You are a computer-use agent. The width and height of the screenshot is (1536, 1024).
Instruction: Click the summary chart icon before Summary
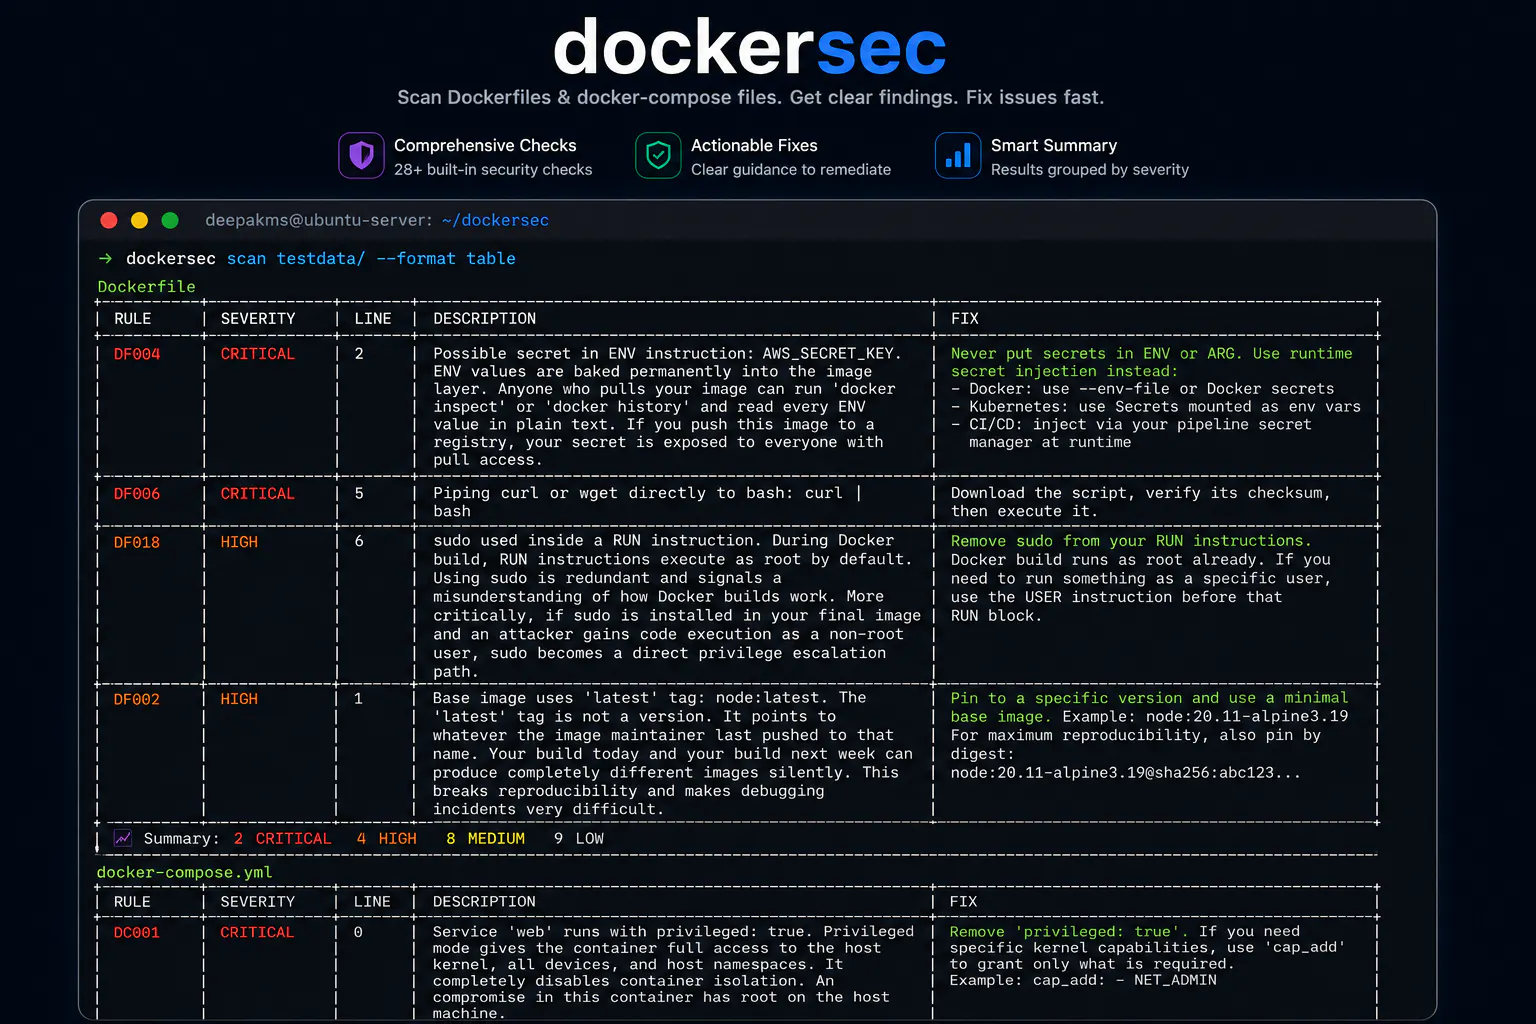[123, 838]
